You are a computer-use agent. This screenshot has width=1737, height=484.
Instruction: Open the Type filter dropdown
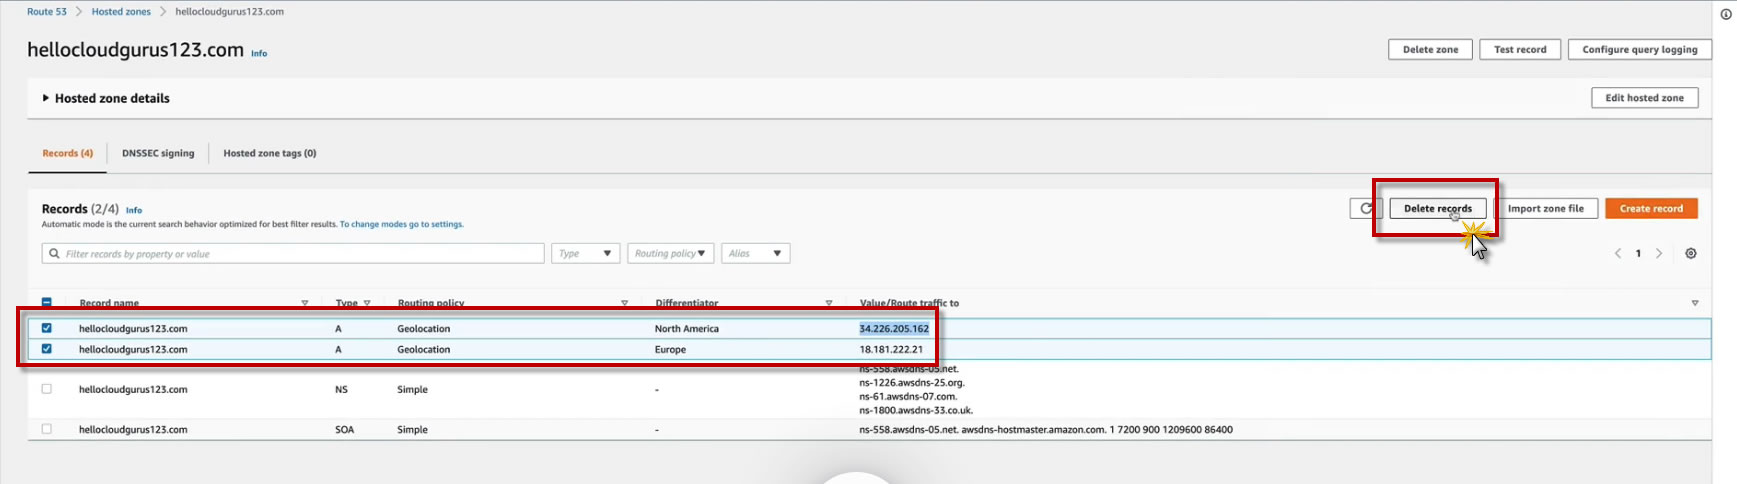pos(586,254)
